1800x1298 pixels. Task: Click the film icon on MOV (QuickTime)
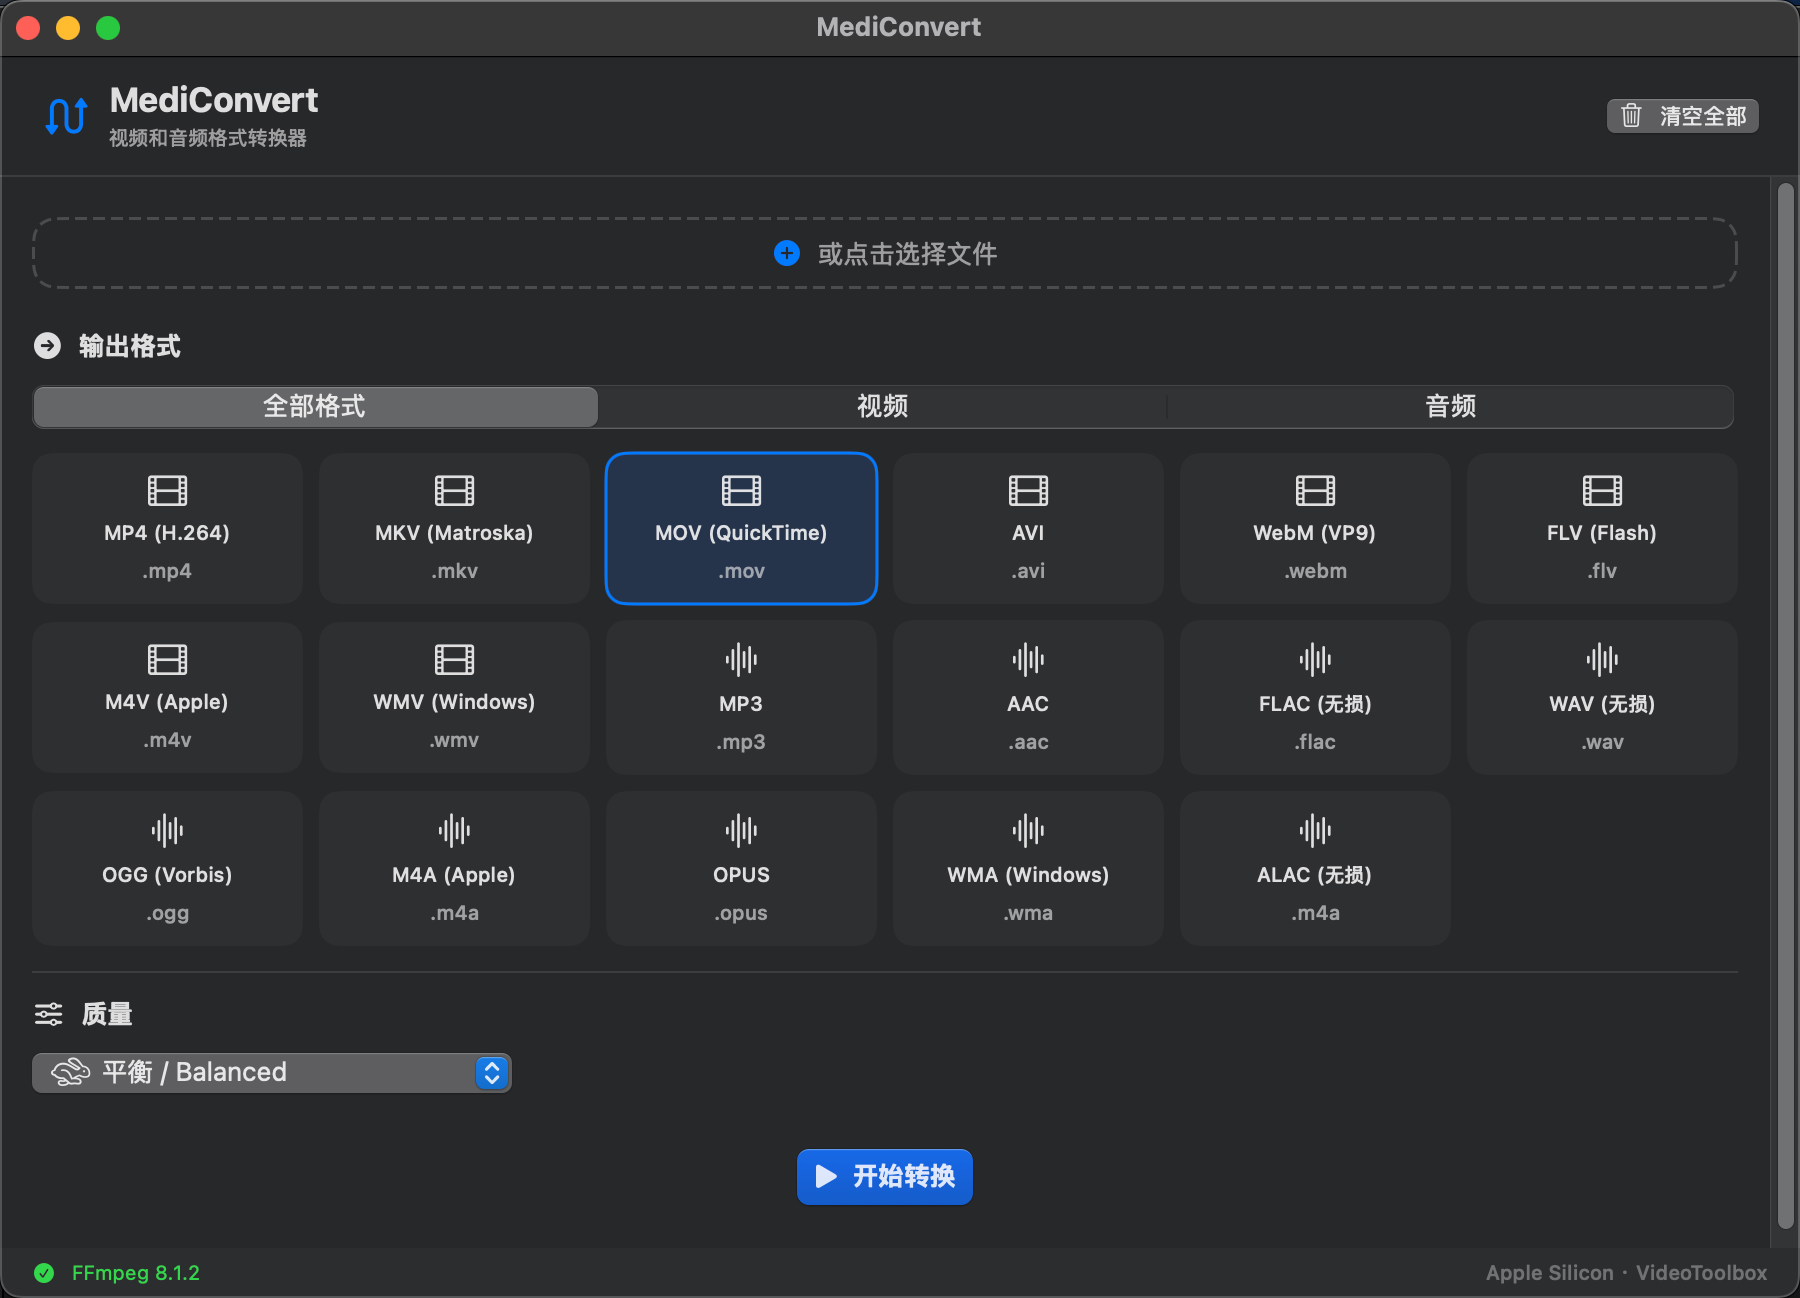[741, 490]
